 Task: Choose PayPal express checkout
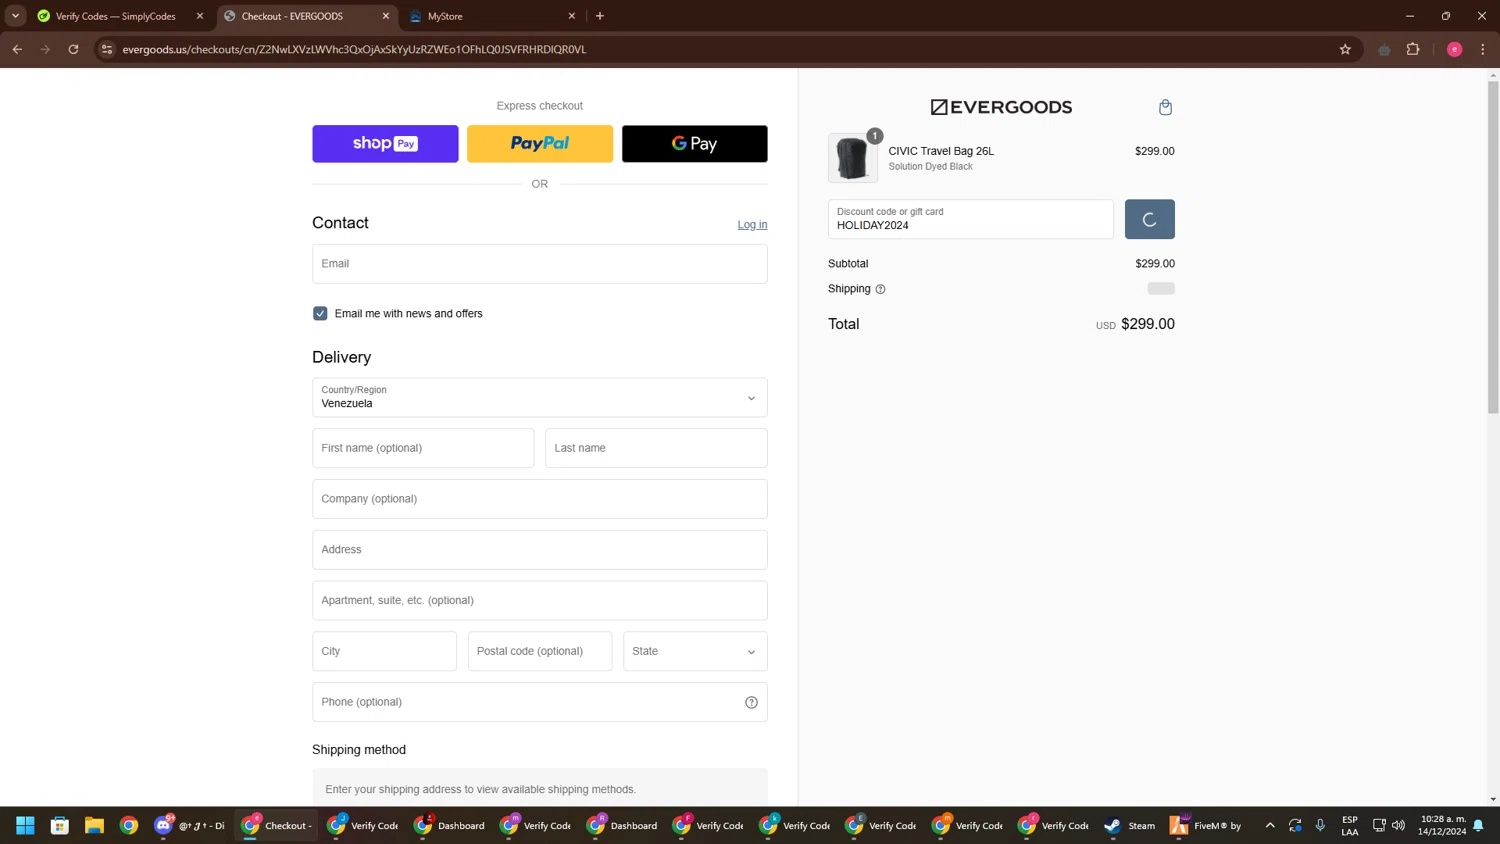540,143
